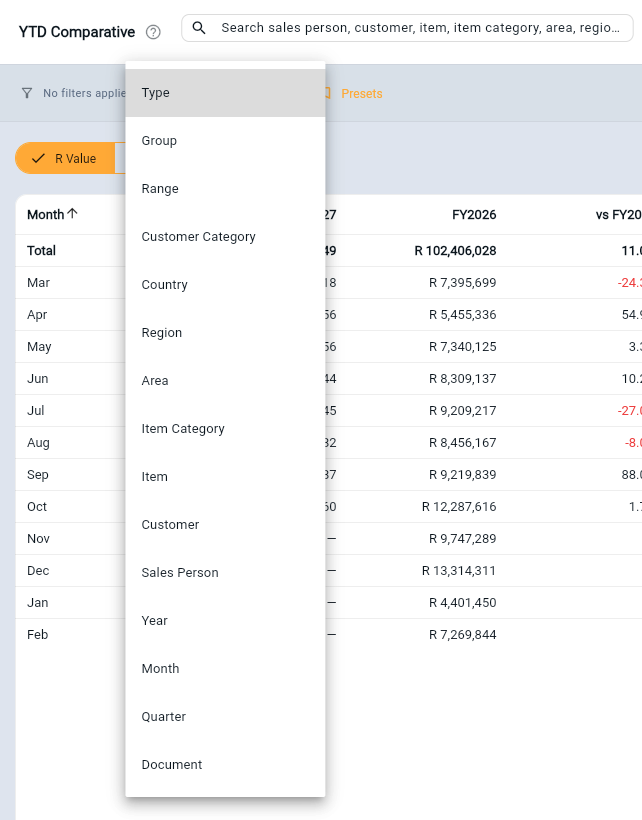Image resolution: width=642 pixels, height=820 pixels.
Task: Select the Aug row label
Action: 38,443
